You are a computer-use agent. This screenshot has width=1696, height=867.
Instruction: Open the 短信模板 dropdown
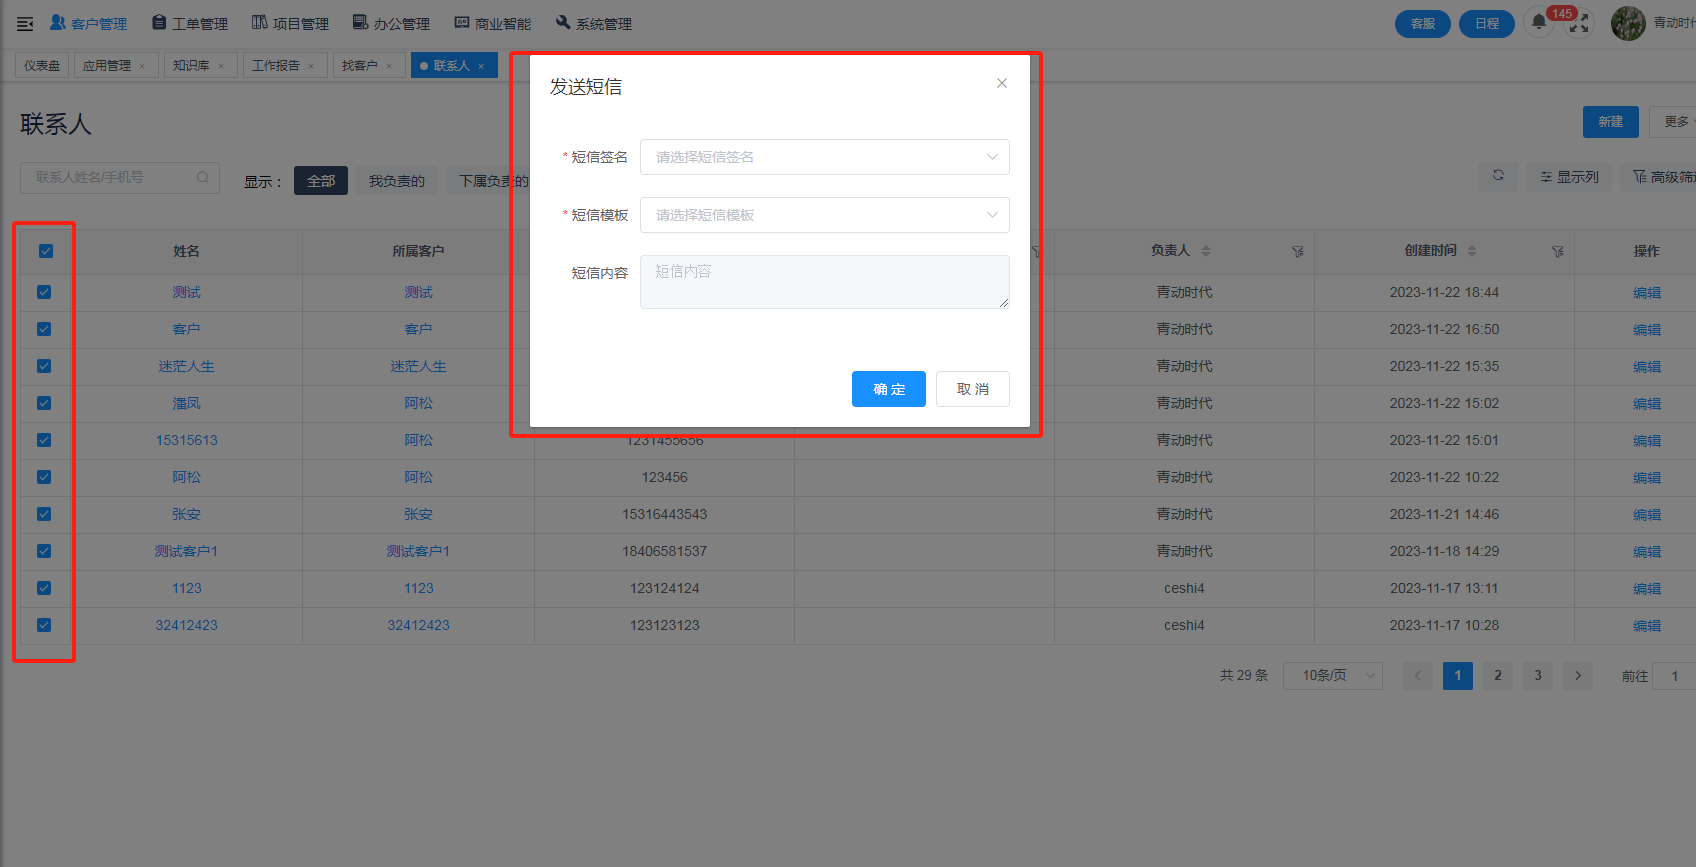pos(824,215)
